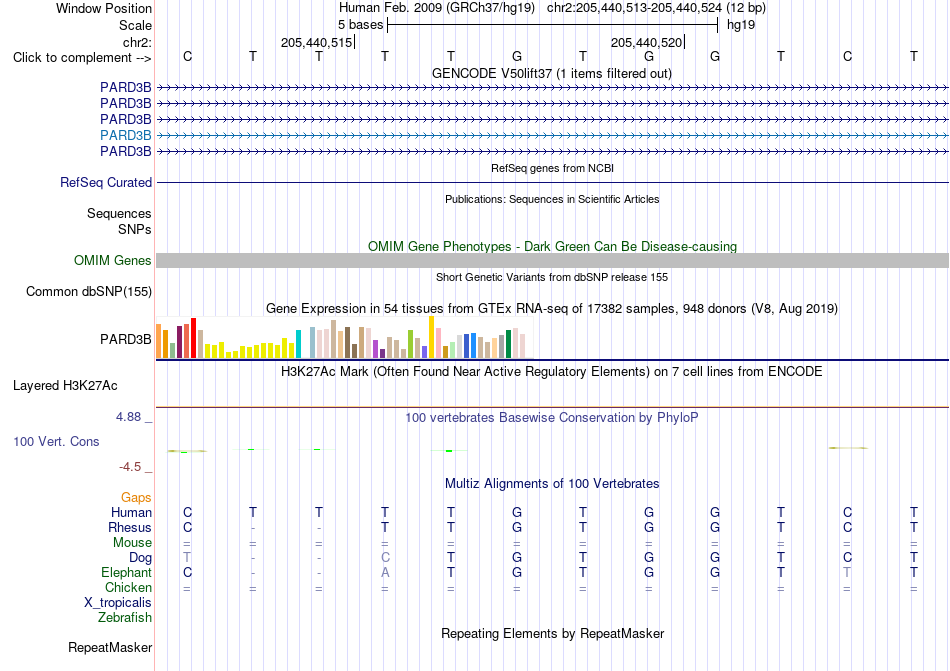Click the gray OMIM Genes item bar

(x=552, y=260)
